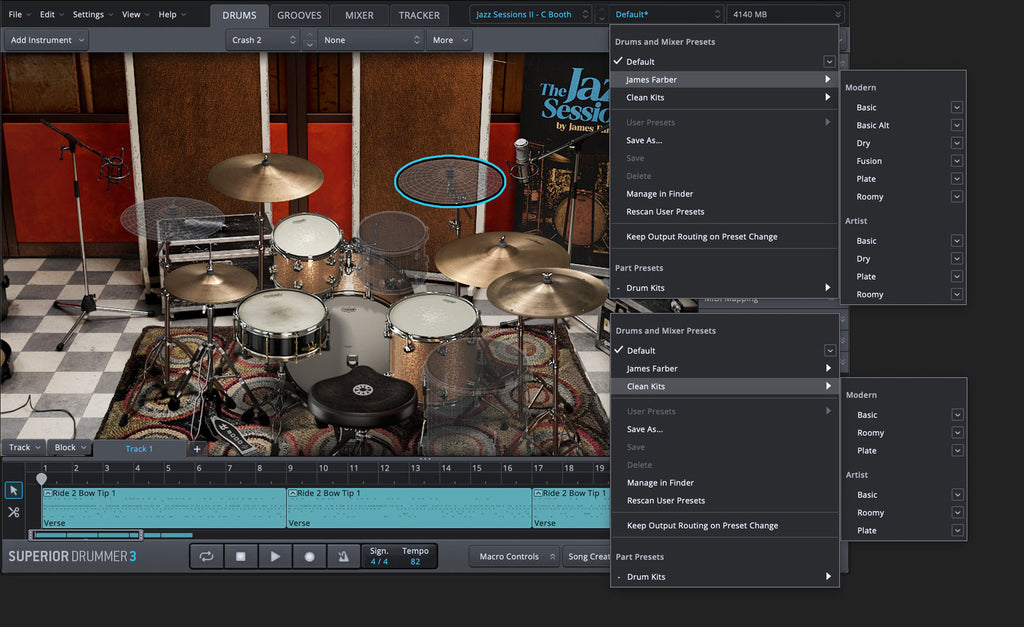The height and width of the screenshot is (627, 1024).
Task: Add a new track with the plus button
Action: tap(197, 449)
